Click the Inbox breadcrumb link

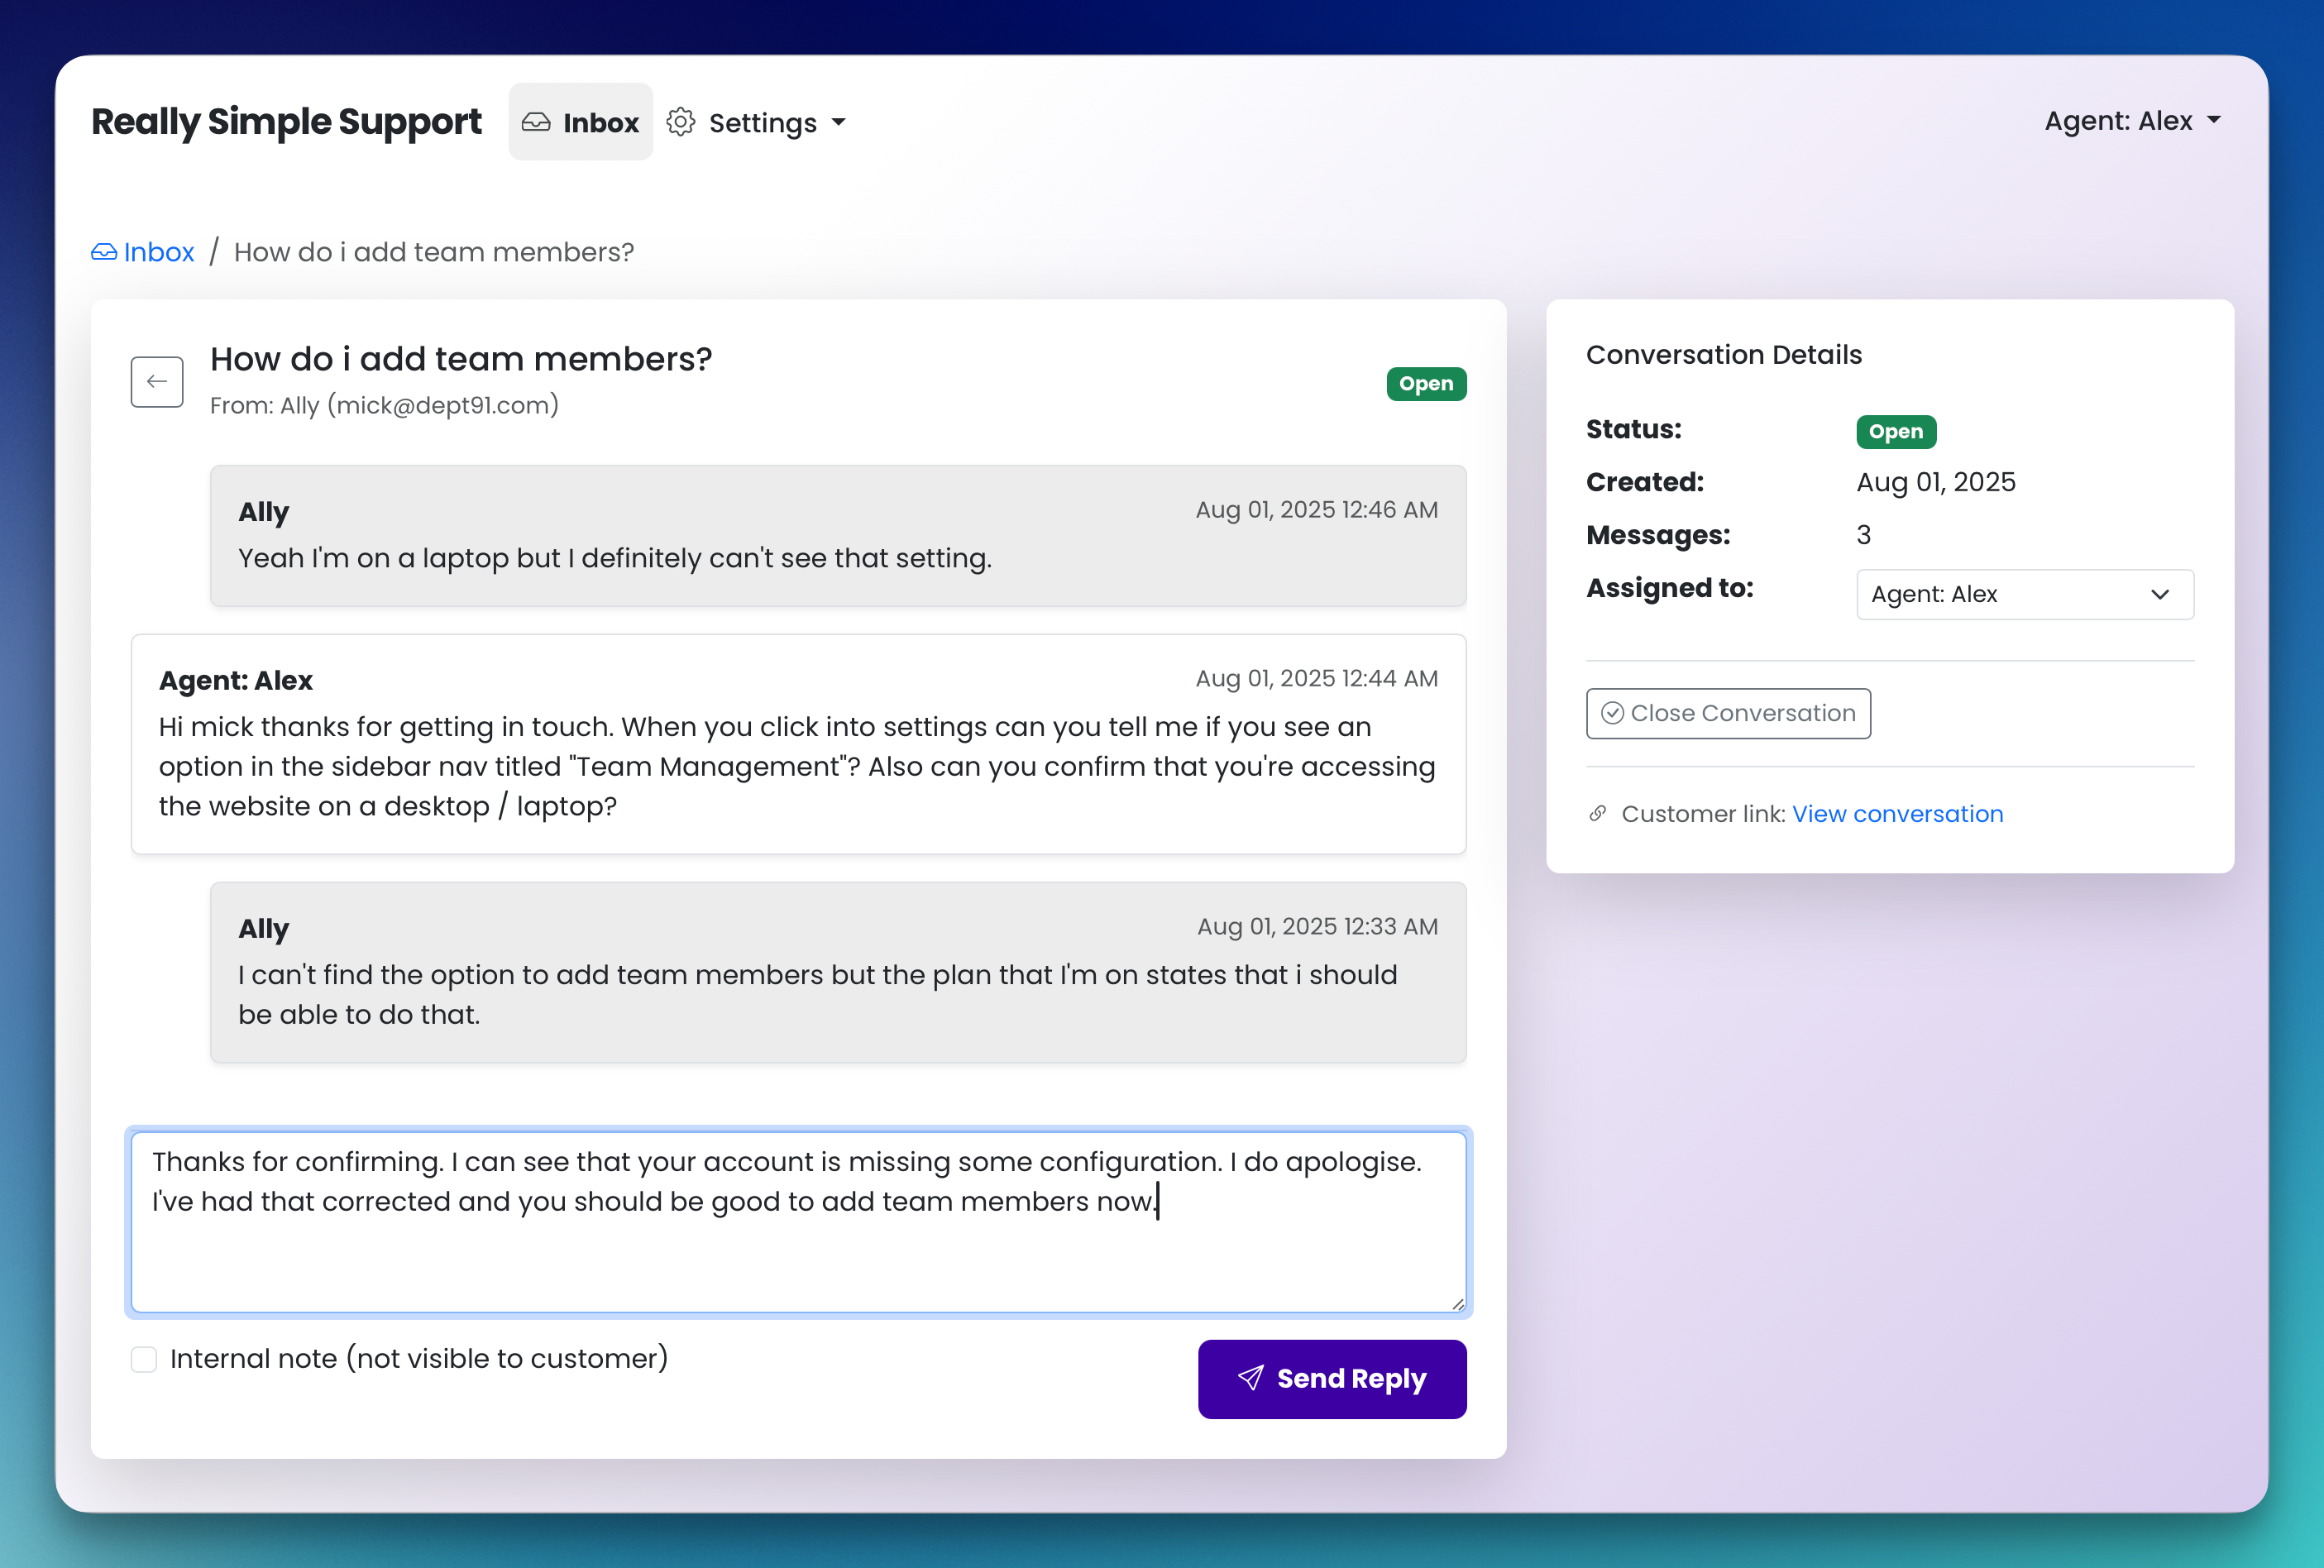point(158,252)
